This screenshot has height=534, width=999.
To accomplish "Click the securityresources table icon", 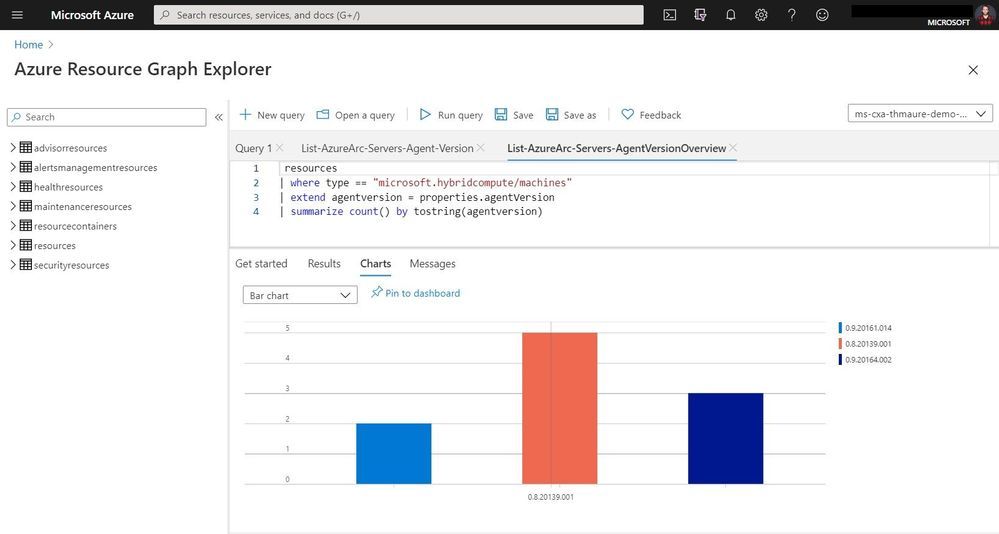I will coord(25,264).
